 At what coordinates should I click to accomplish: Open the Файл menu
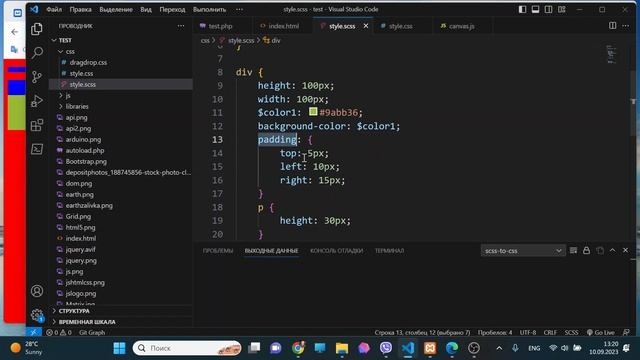(54, 9)
